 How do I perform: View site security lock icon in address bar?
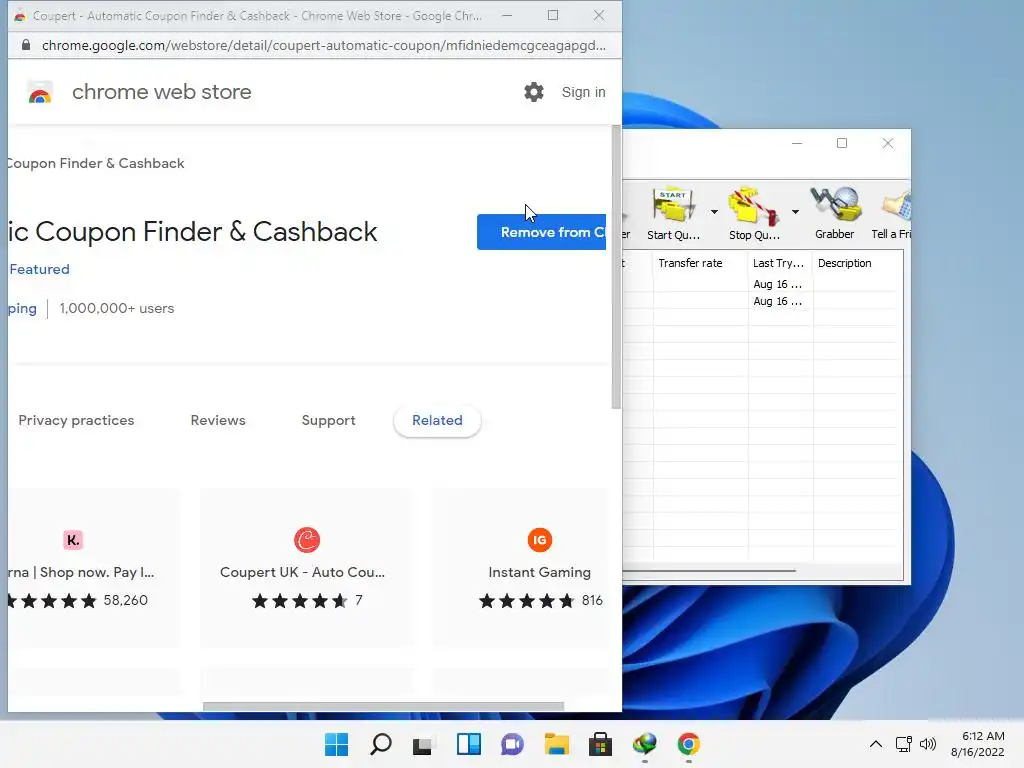click(25, 45)
